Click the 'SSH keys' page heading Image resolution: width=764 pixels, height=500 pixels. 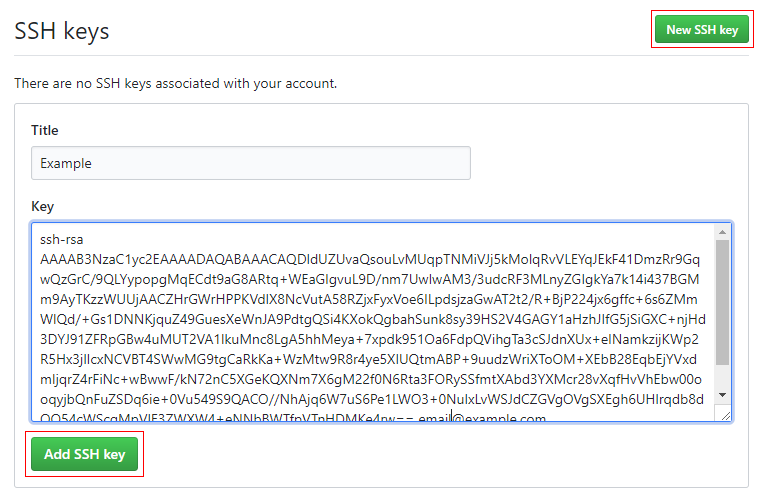click(x=62, y=31)
